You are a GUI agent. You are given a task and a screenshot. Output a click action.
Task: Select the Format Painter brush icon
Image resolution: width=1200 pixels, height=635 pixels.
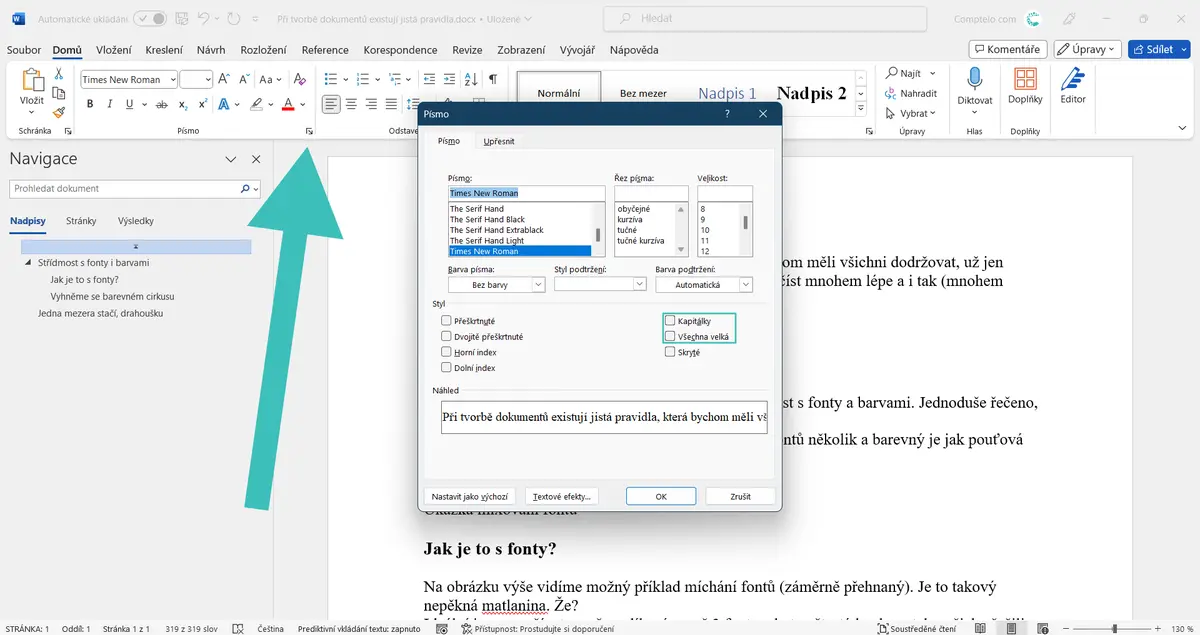pos(59,113)
